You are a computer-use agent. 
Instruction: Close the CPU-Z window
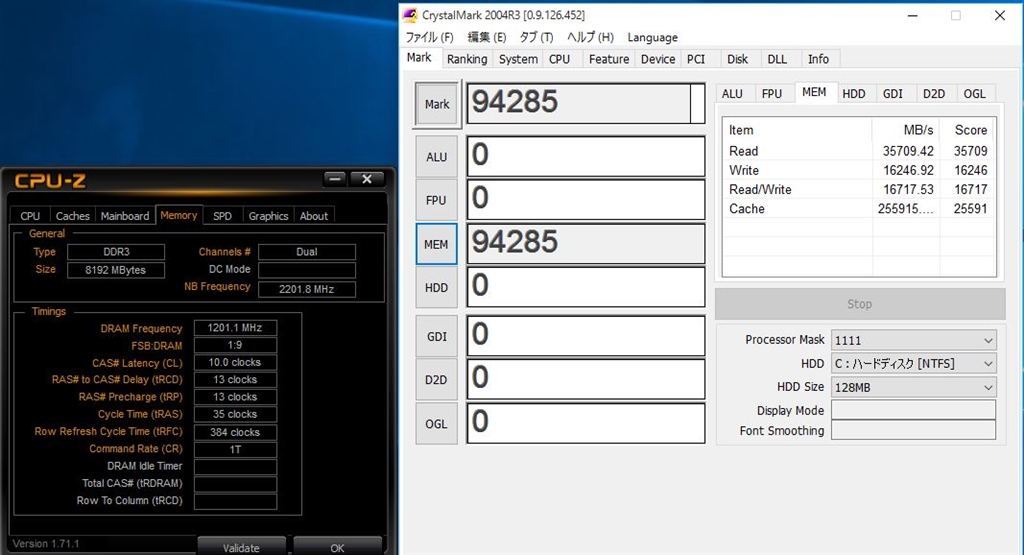(367, 179)
